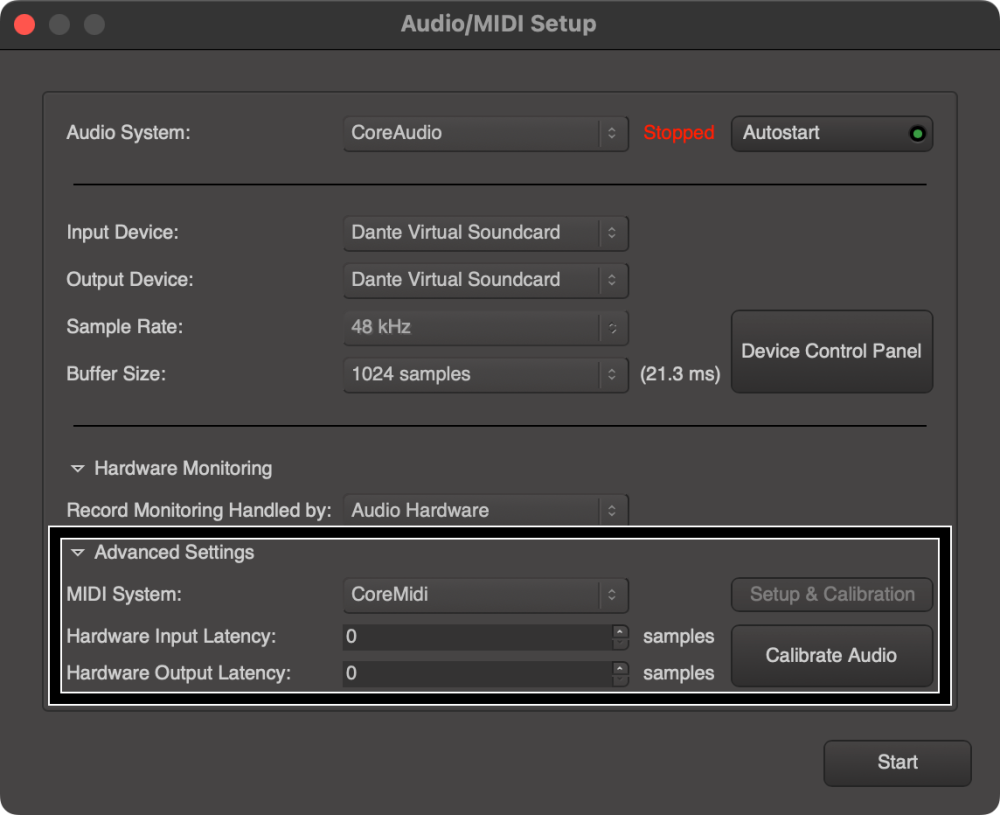Increment the Hardware Input Latency stepper
1000x815 pixels.
(621, 630)
